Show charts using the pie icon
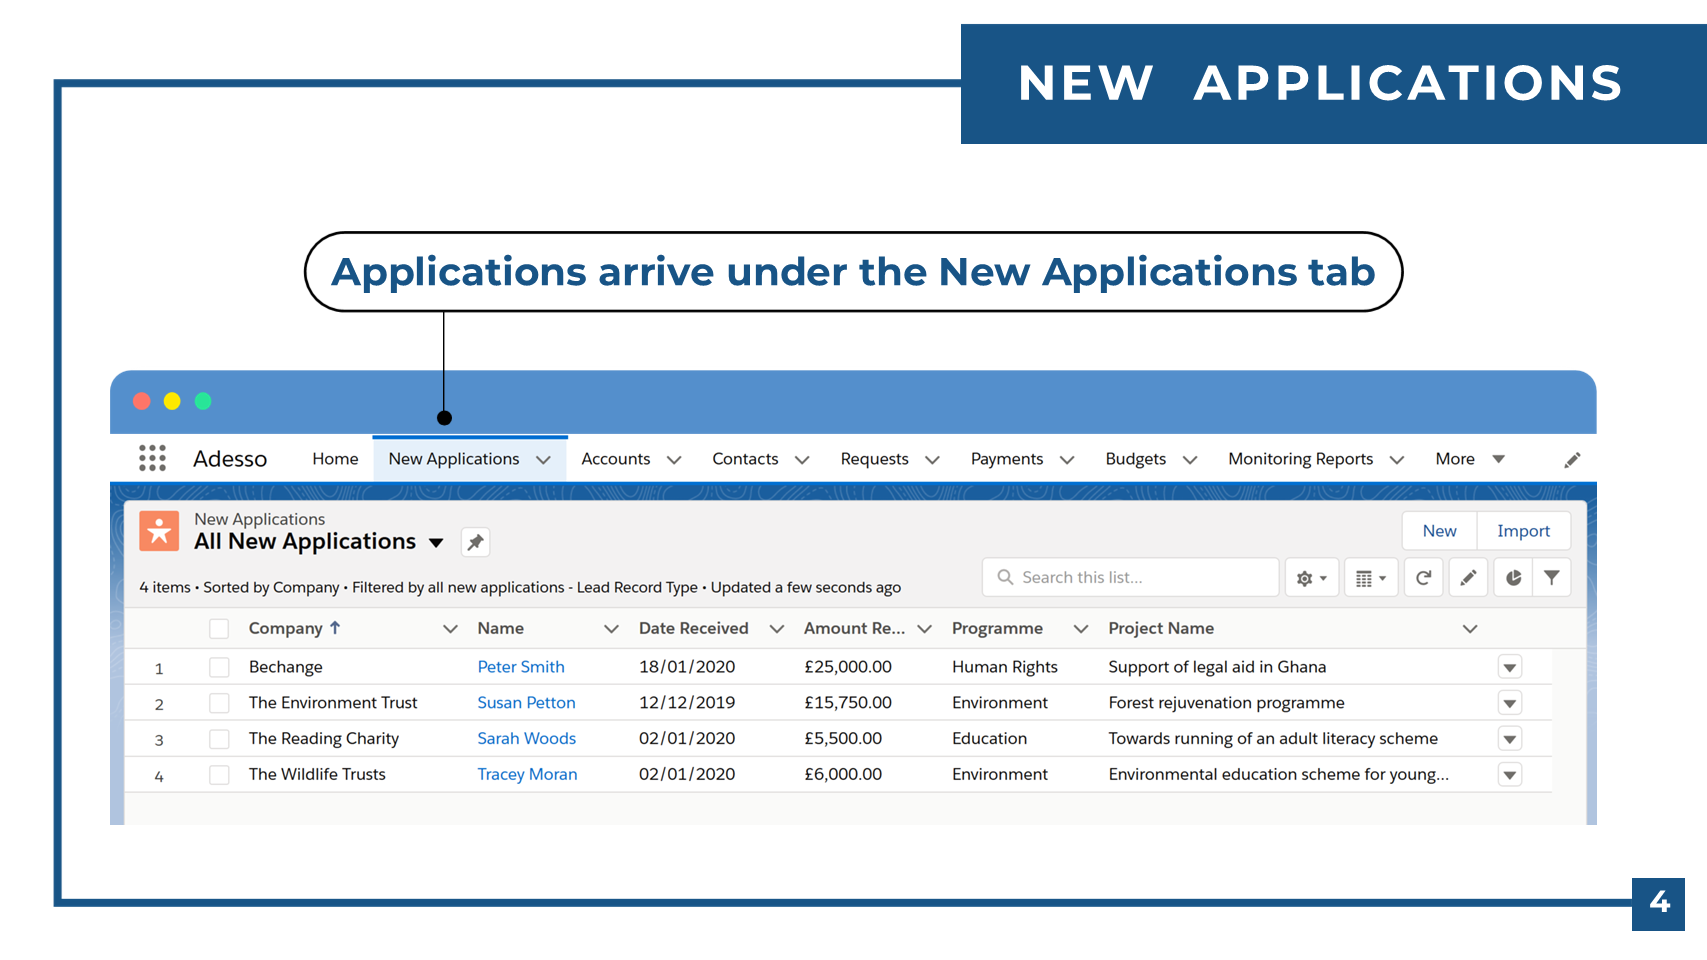The image size is (1707, 960). (x=1513, y=578)
